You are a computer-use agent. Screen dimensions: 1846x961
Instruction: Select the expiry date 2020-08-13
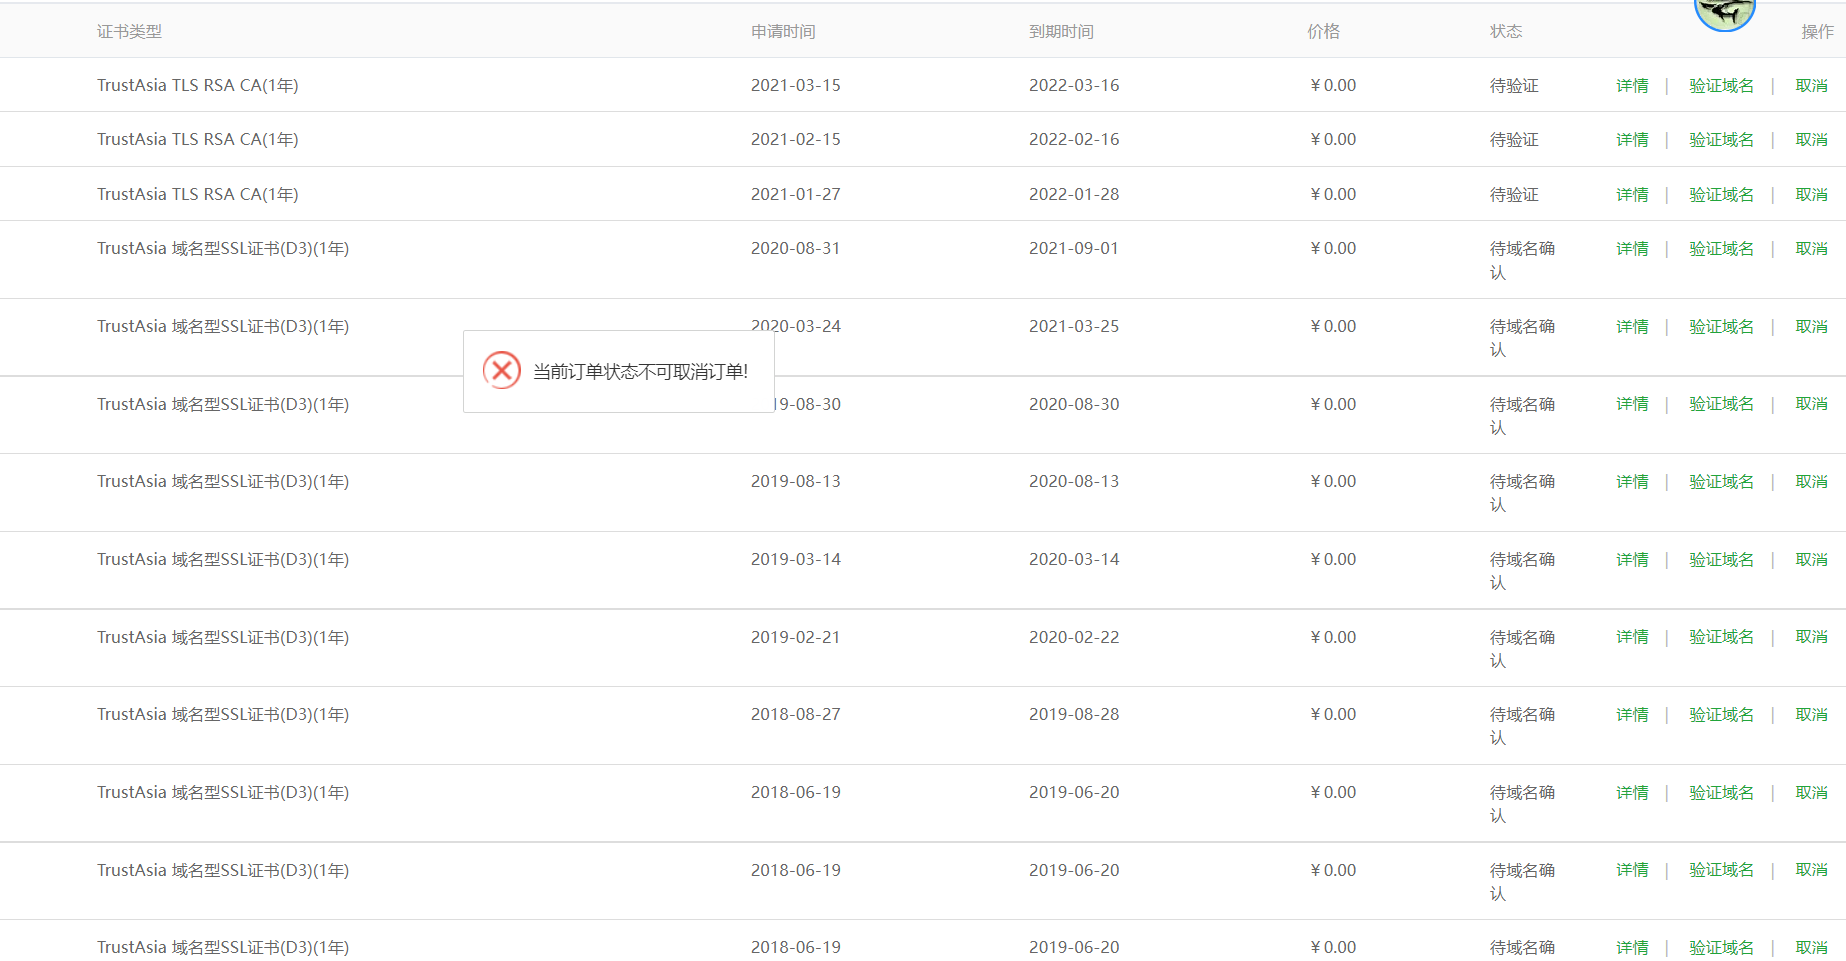tap(1074, 482)
